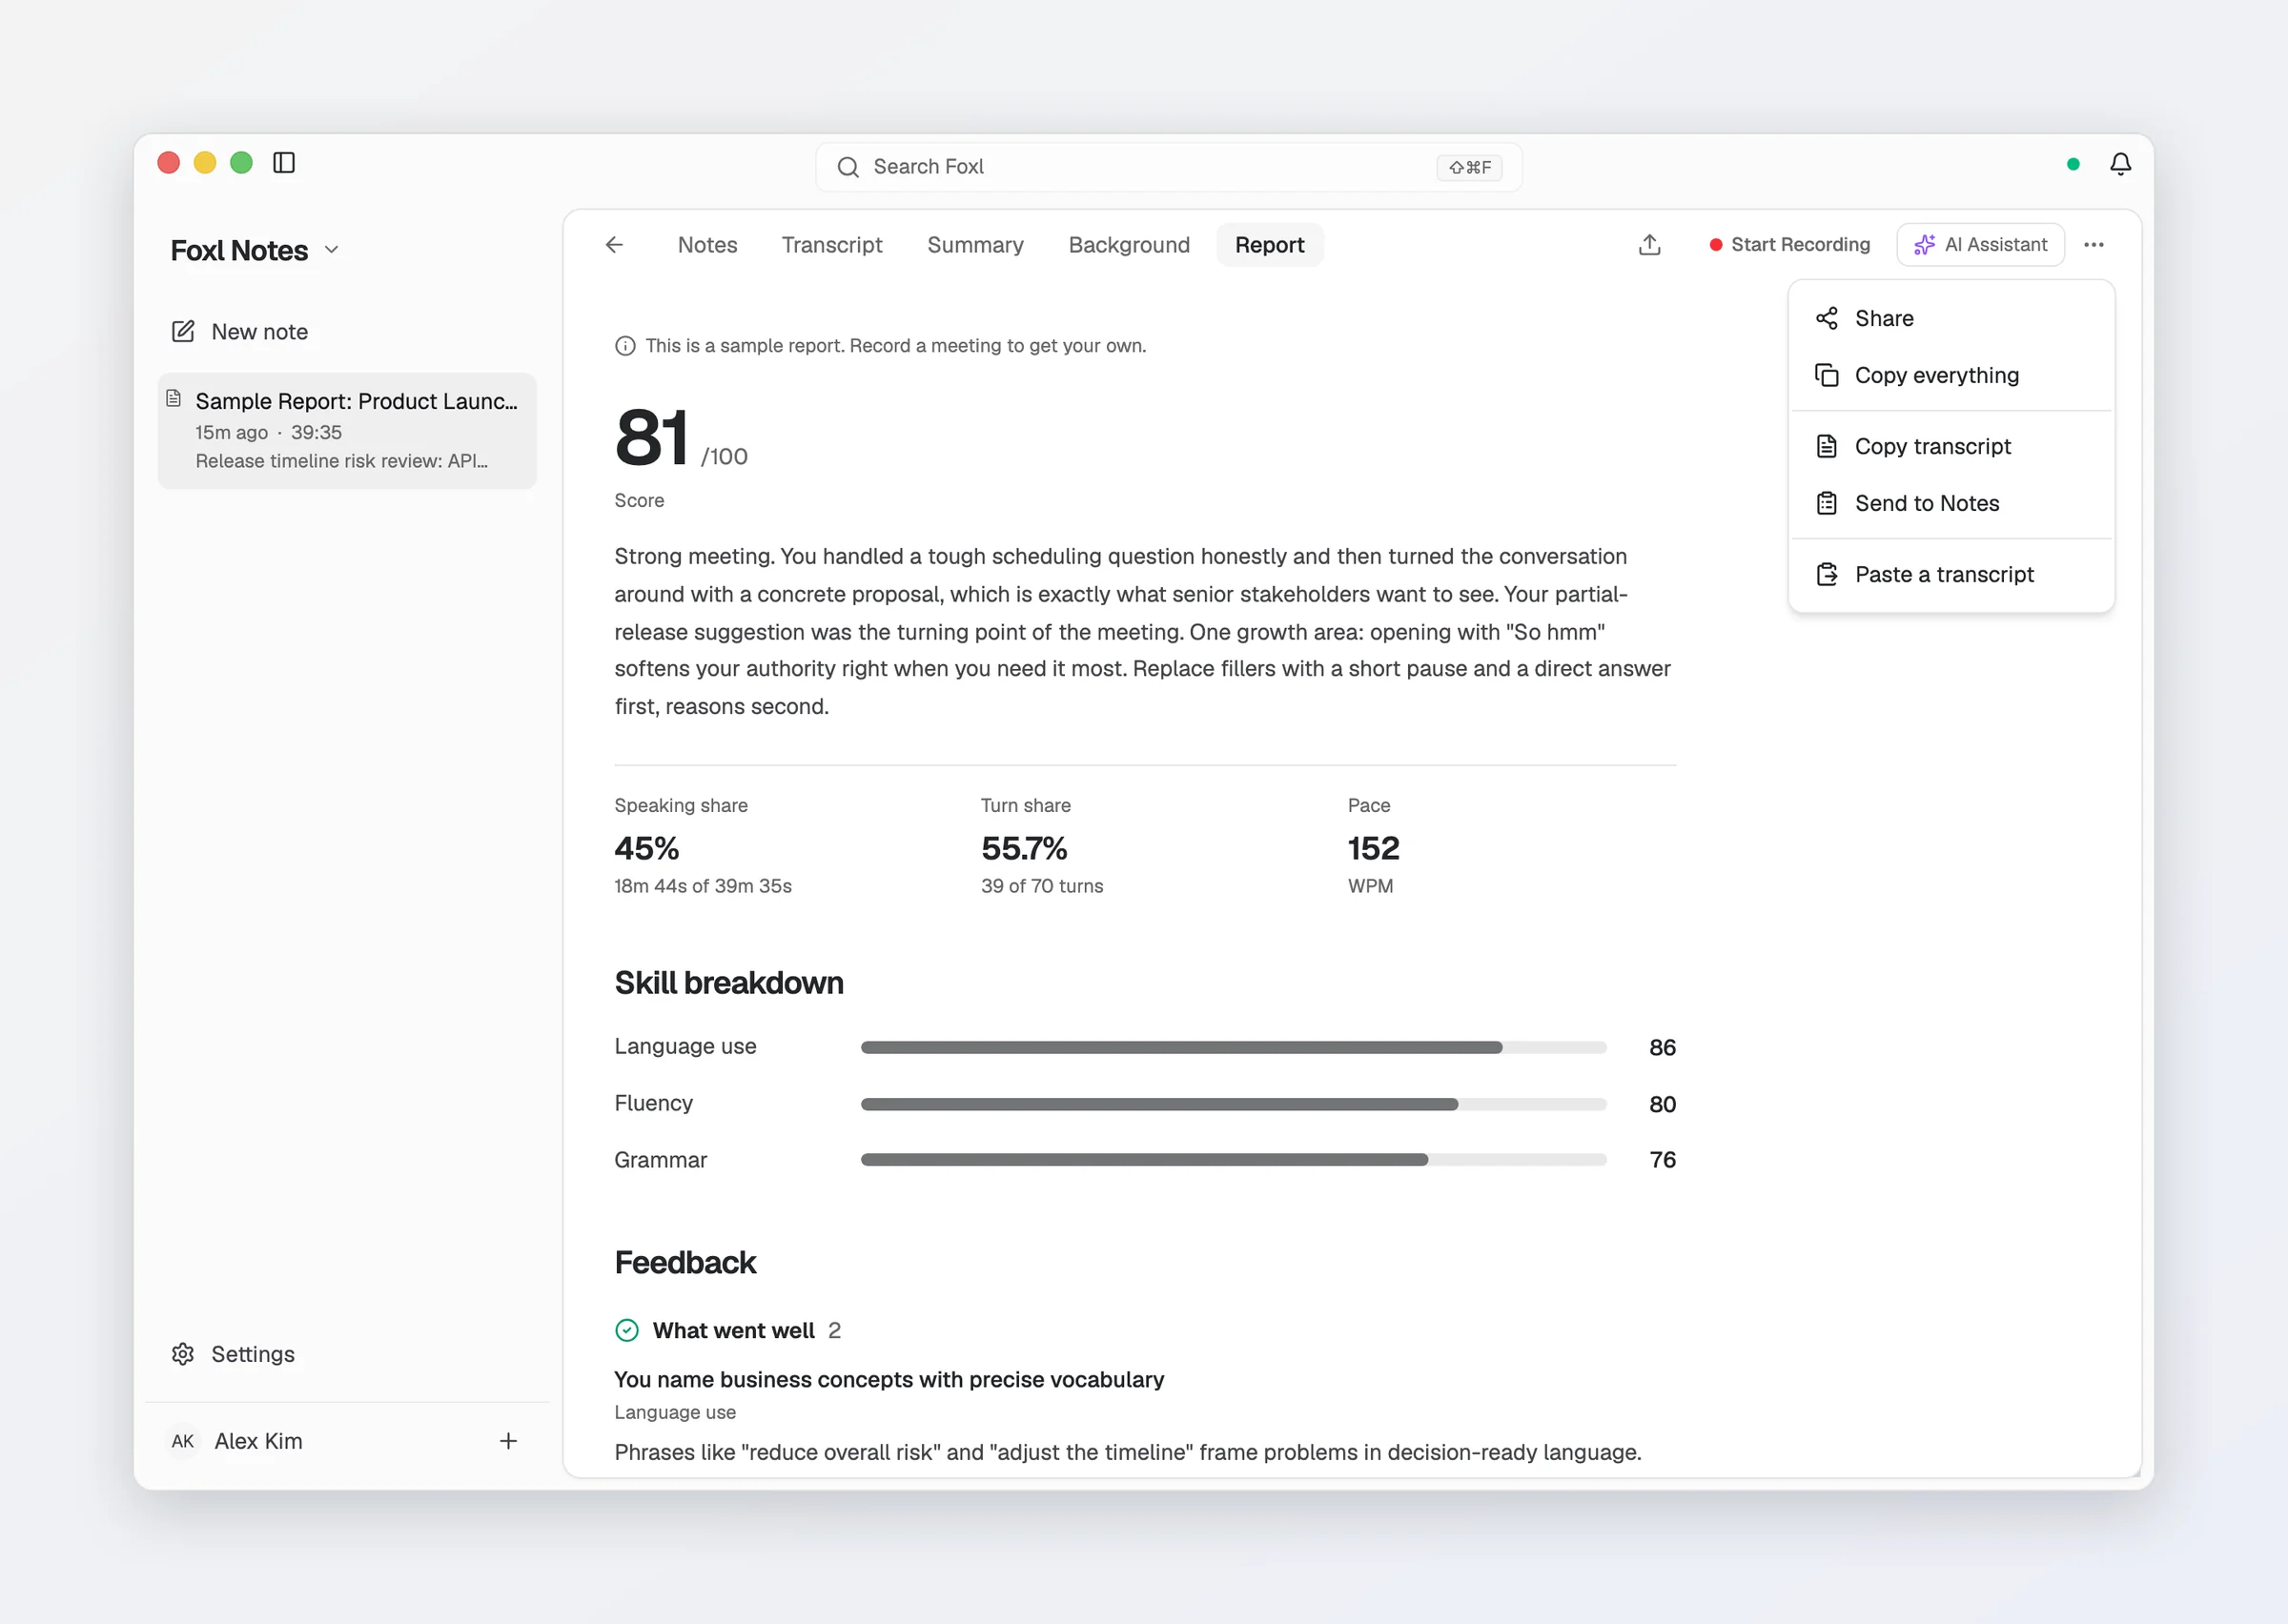This screenshot has height=1624, width=2288.
Task: Click the search magnifier icon
Action: tap(848, 167)
